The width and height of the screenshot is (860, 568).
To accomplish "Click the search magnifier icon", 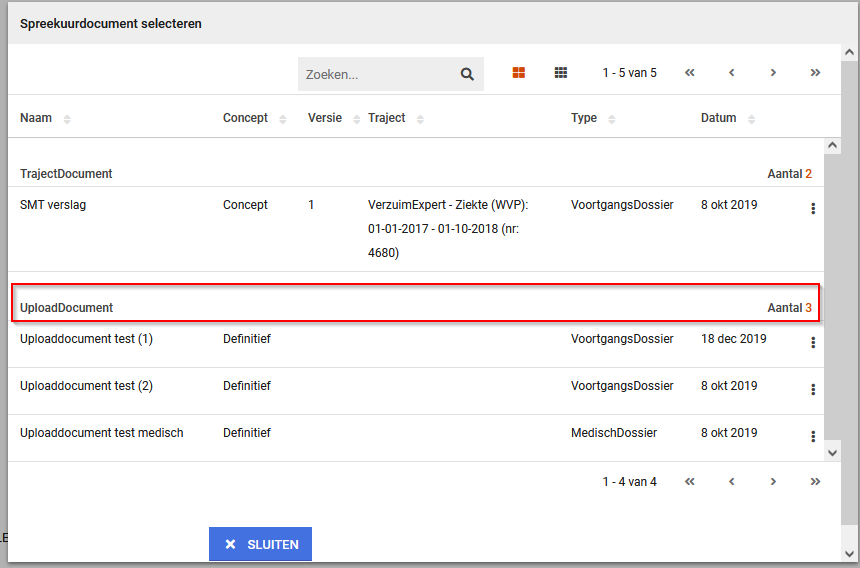I will pos(467,74).
